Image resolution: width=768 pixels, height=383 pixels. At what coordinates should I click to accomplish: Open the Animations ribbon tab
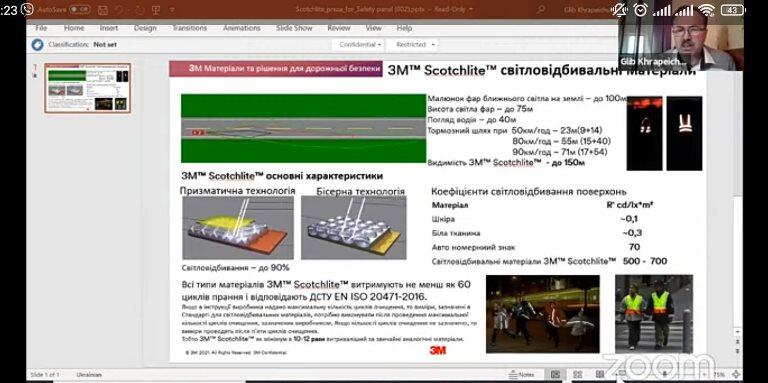[241, 28]
